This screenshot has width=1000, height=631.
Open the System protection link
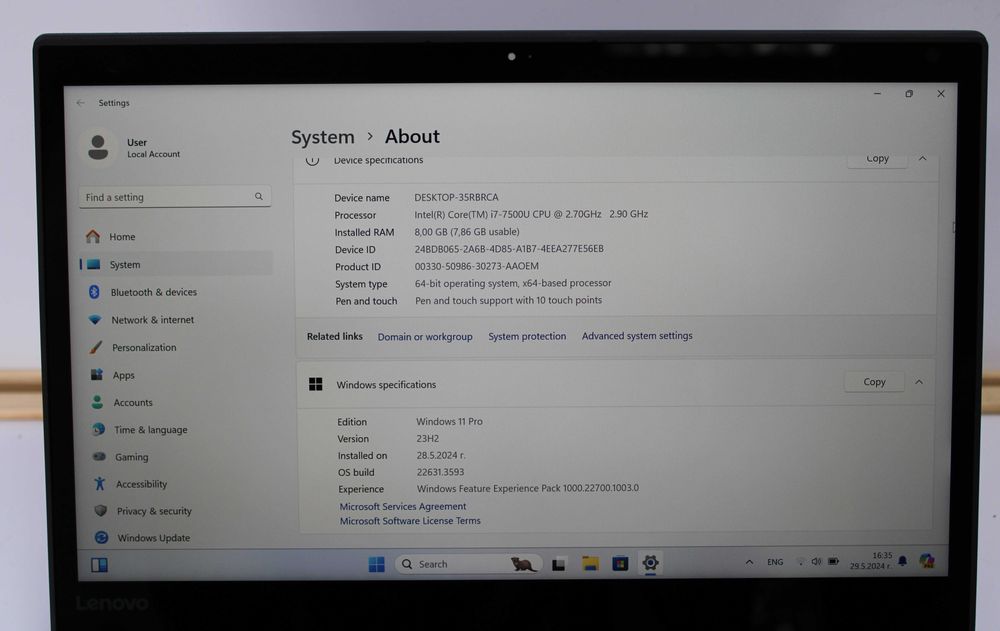[x=527, y=336]
